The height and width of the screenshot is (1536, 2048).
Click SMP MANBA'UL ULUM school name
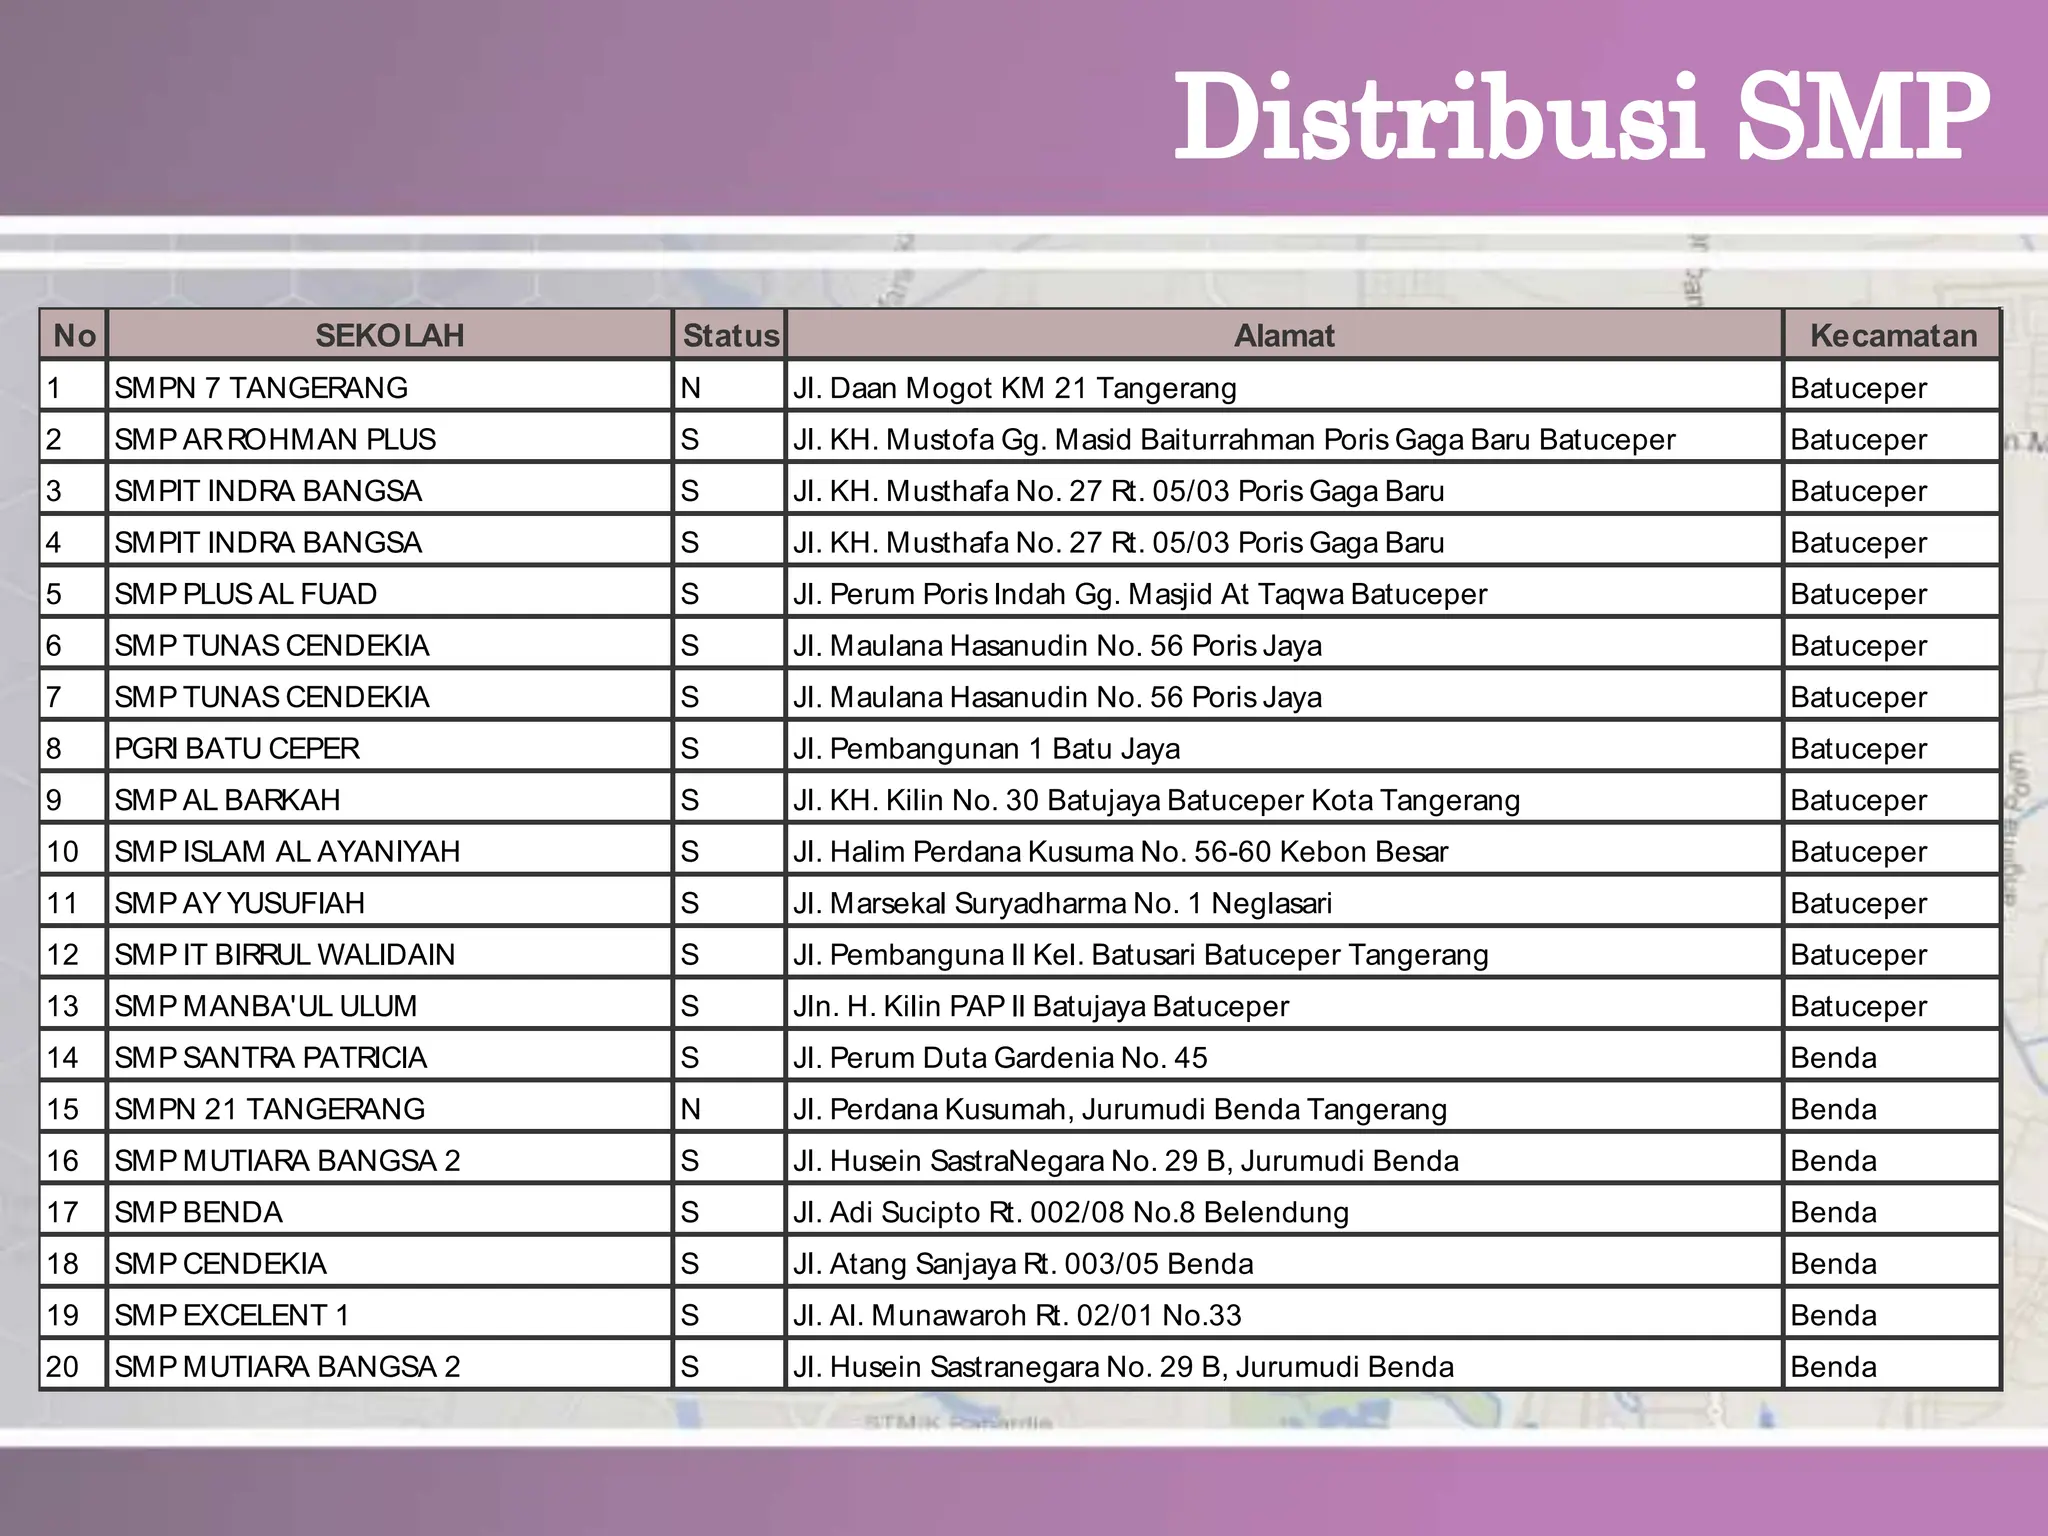266,1006
